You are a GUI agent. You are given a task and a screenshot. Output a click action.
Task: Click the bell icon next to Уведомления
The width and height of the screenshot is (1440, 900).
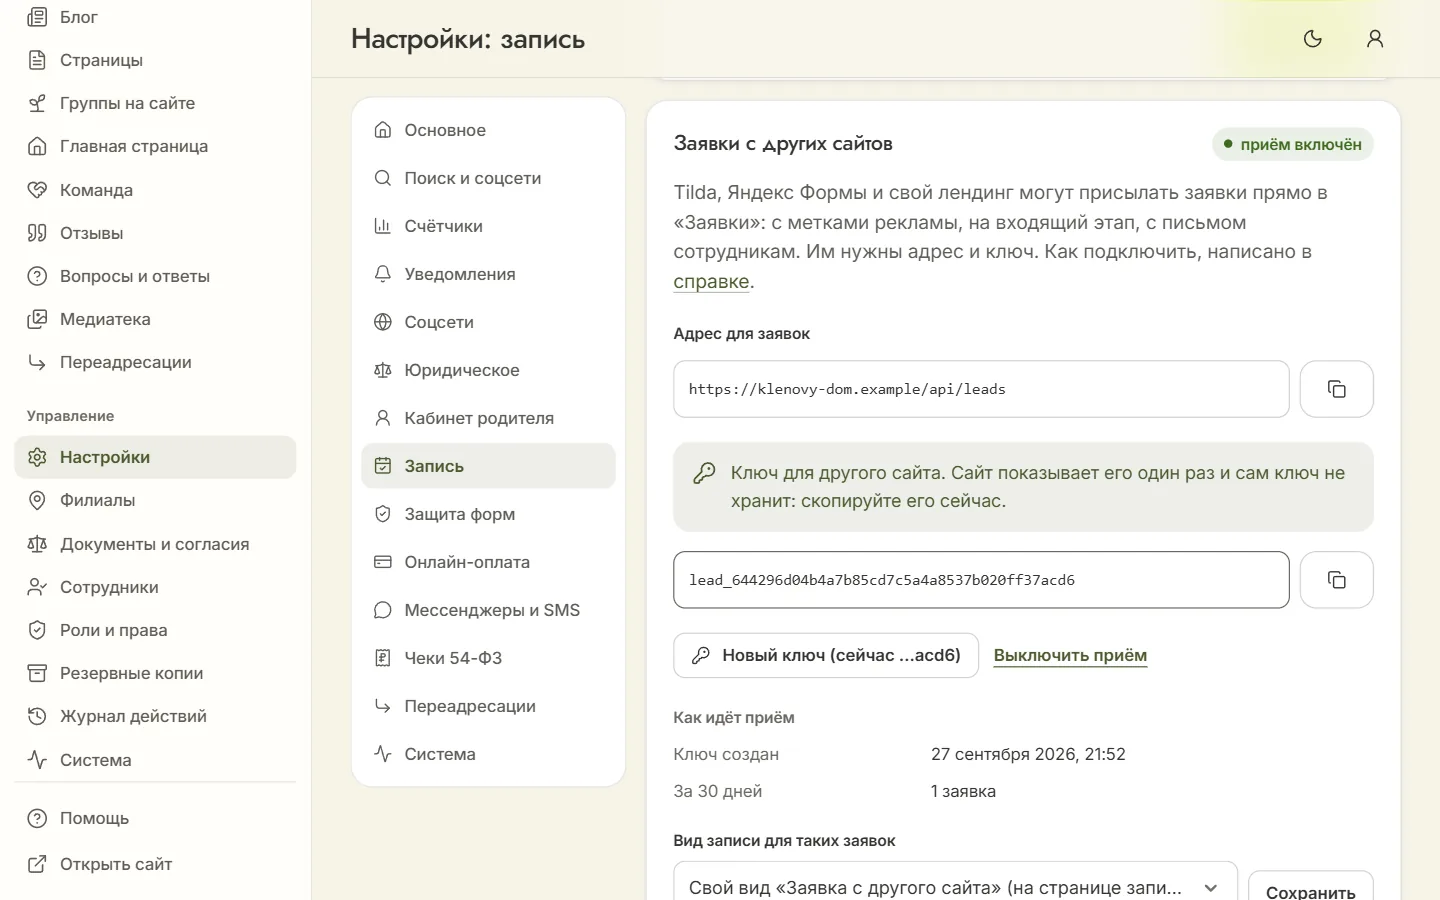pos(382,274)
